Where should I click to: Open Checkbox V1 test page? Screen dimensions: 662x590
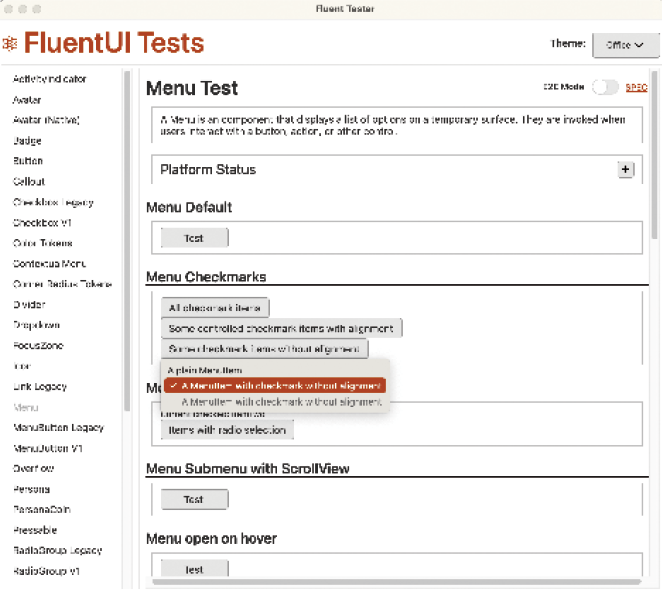(x=42, y=223)
